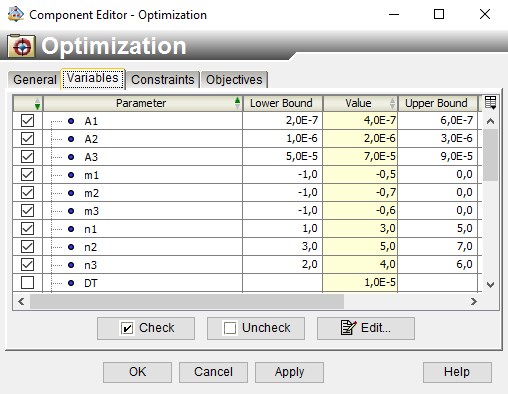Viewport: 508px width, 394px height.
Task: Select the Variables tab
Action: [x=93, y=78]
